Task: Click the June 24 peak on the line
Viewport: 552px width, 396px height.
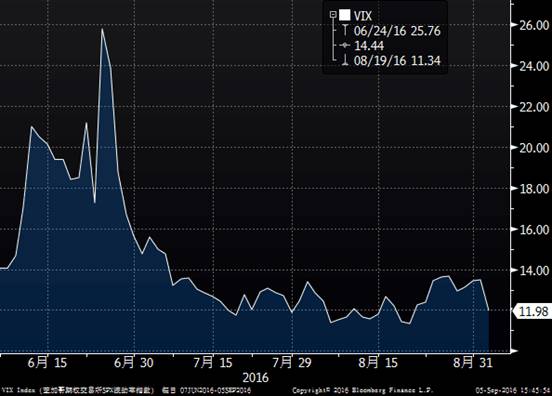Action: (102, 29)
